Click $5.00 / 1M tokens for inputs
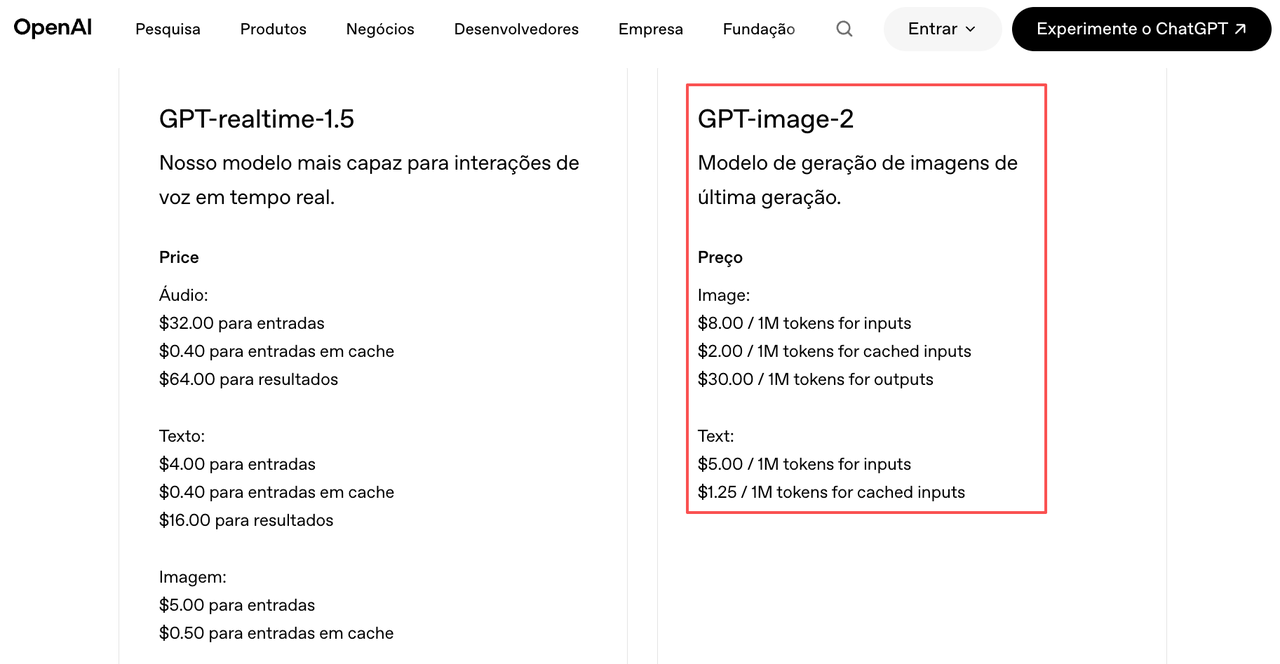 point(805,464)
